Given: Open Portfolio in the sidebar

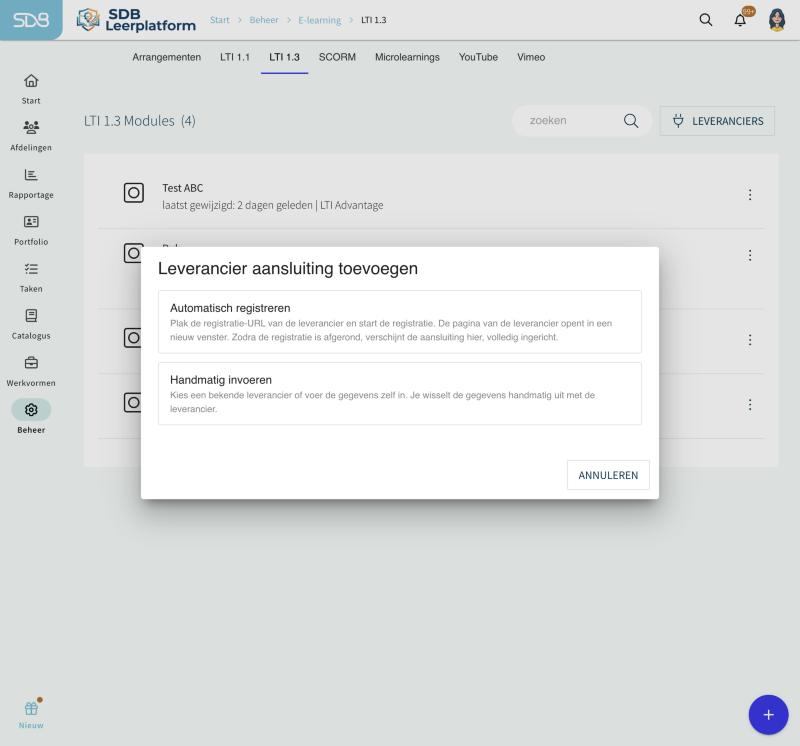Looking at the screenshot, I should click(31, 231).
